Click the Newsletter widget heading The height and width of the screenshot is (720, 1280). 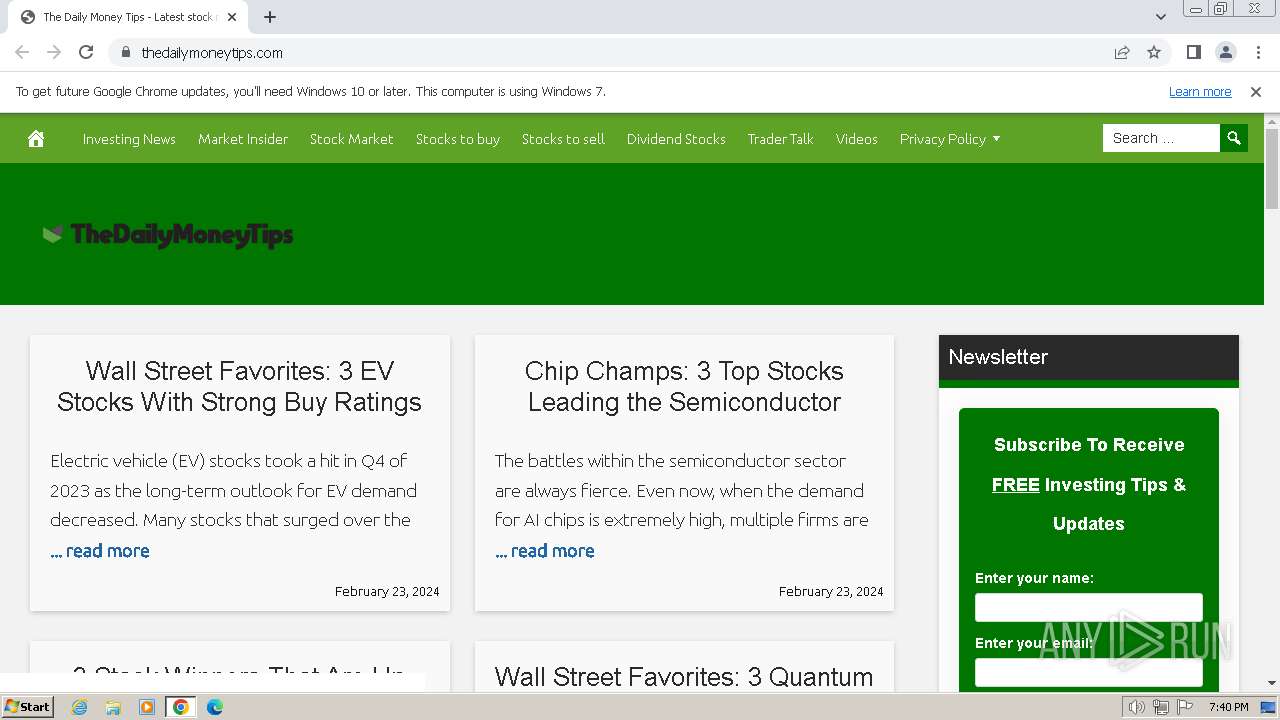tap(998, 357)
